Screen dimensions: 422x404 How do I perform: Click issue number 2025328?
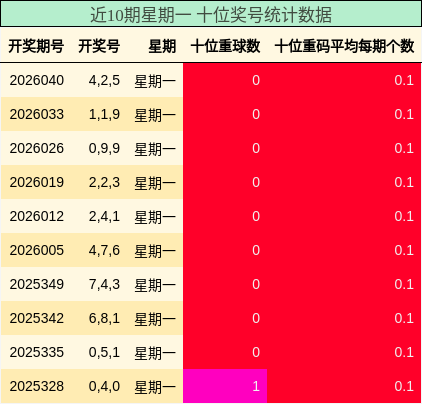pos(37,386)
